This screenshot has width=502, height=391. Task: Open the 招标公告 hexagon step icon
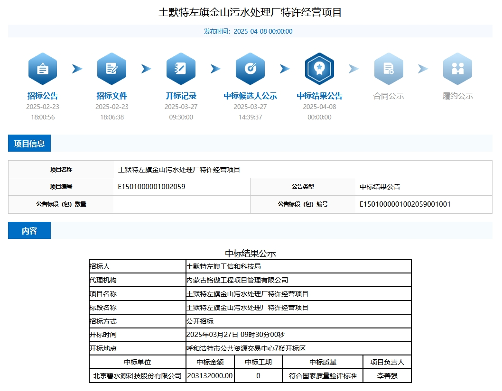[x=42, y=69]
